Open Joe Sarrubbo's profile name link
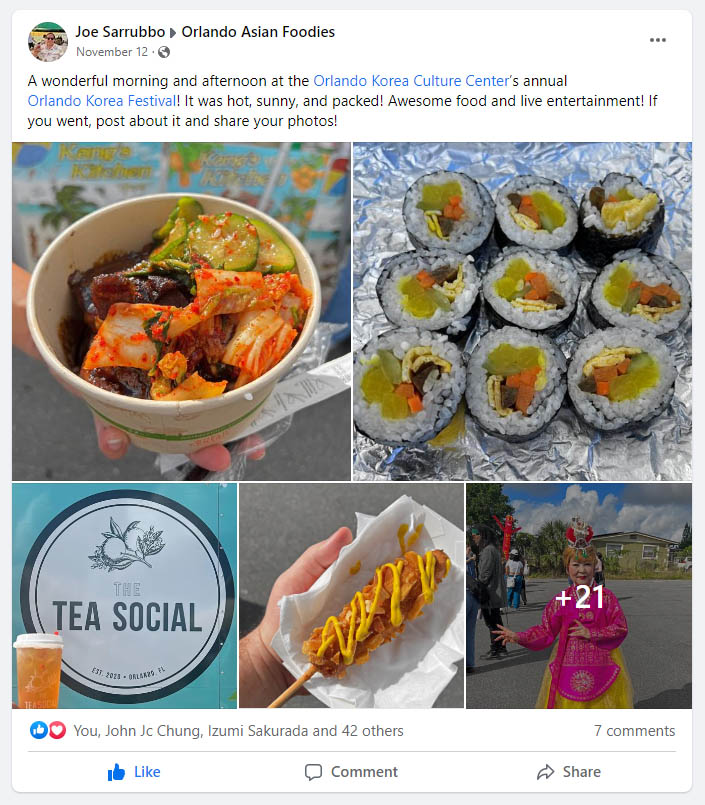The width and height of the screenshot is (705, 805). point(120,32)
